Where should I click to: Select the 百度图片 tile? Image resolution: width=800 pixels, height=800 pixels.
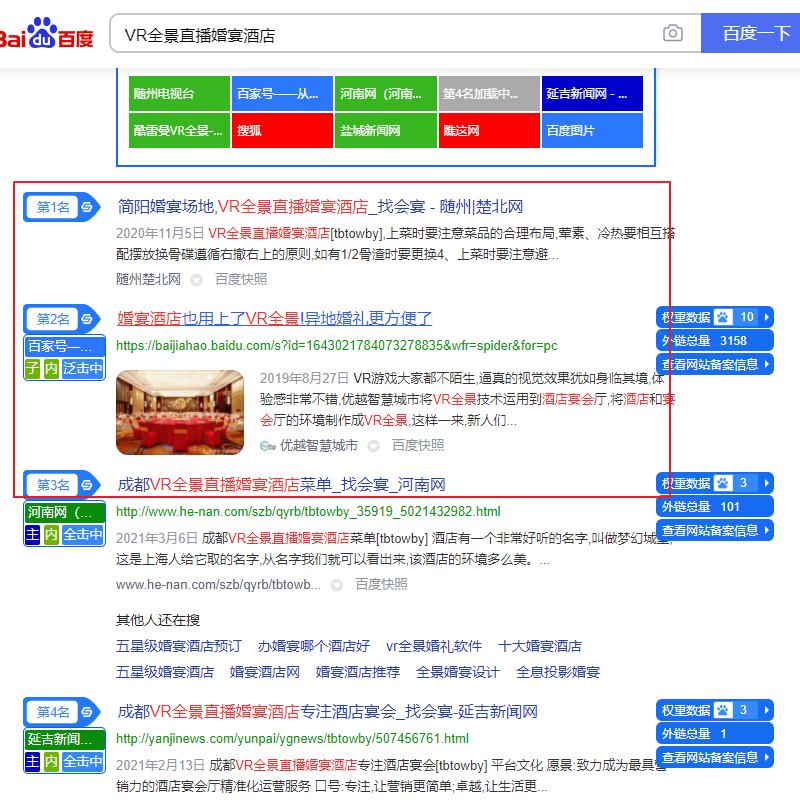pyautogui.click(x=592, y=131)
